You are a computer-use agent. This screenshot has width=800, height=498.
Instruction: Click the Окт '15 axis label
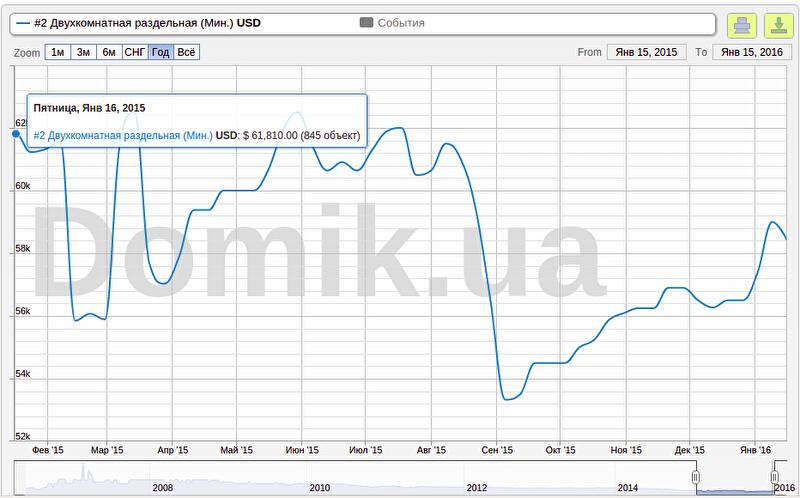coord(560,450)
